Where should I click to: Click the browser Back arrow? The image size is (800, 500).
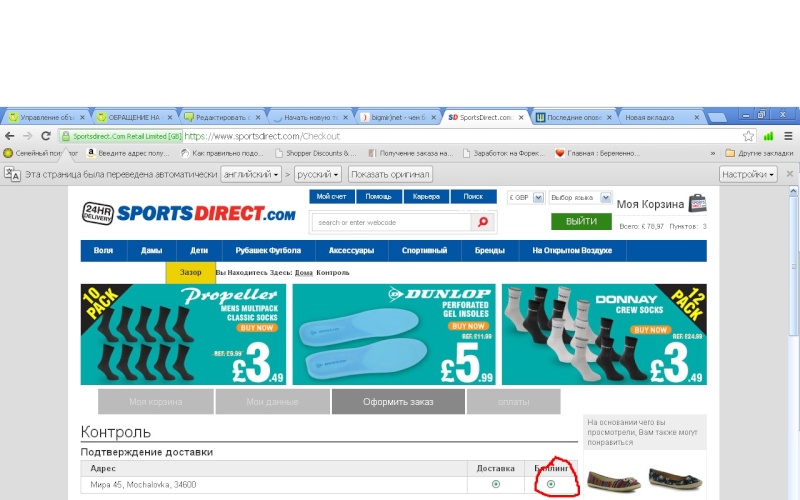coord(9,136)
